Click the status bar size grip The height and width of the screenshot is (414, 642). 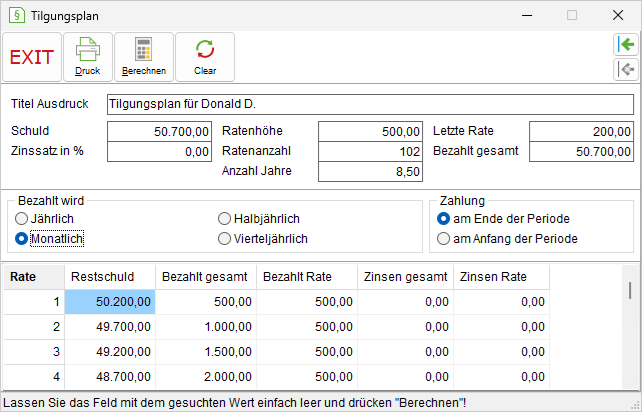[635, 405]
